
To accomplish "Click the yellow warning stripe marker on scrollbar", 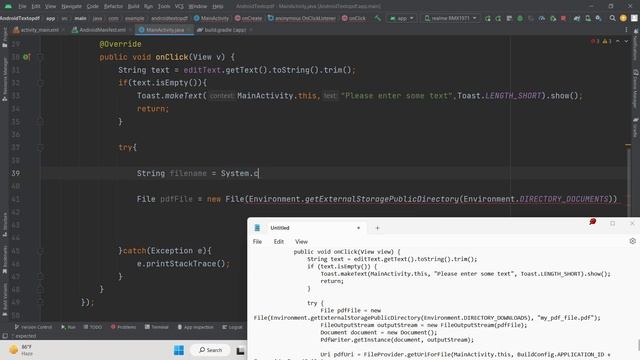I will [628, 145].
